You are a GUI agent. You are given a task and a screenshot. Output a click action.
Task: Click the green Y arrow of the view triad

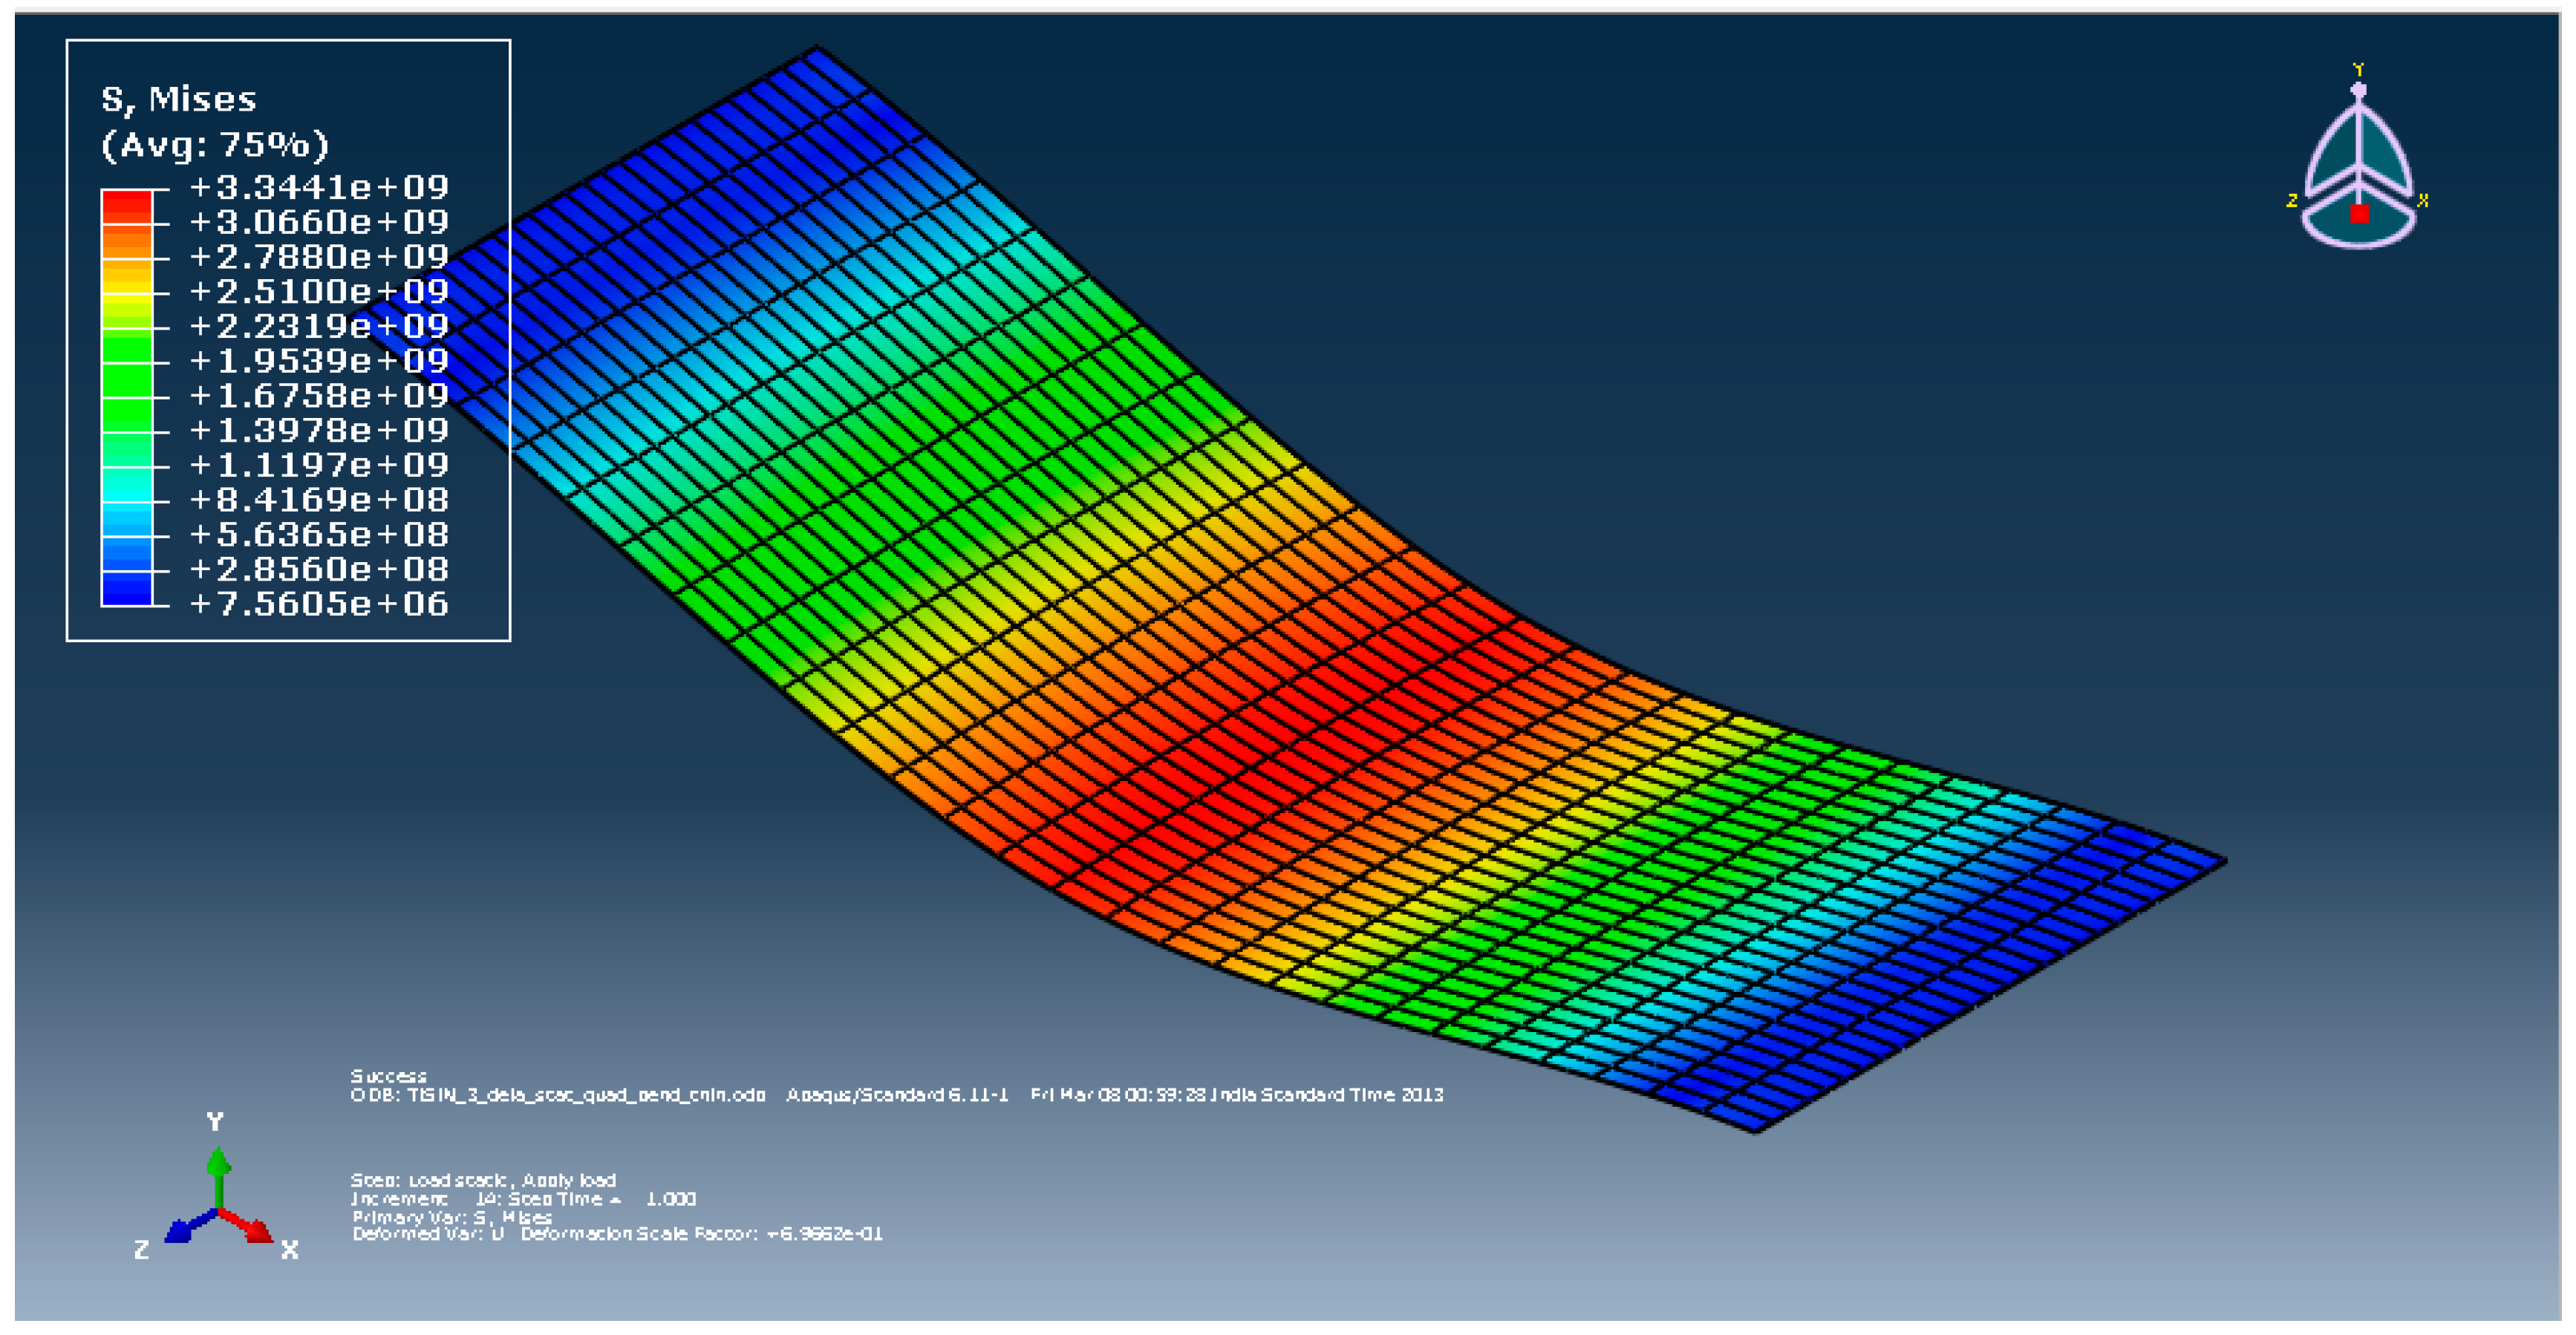tap(218, 1165)
